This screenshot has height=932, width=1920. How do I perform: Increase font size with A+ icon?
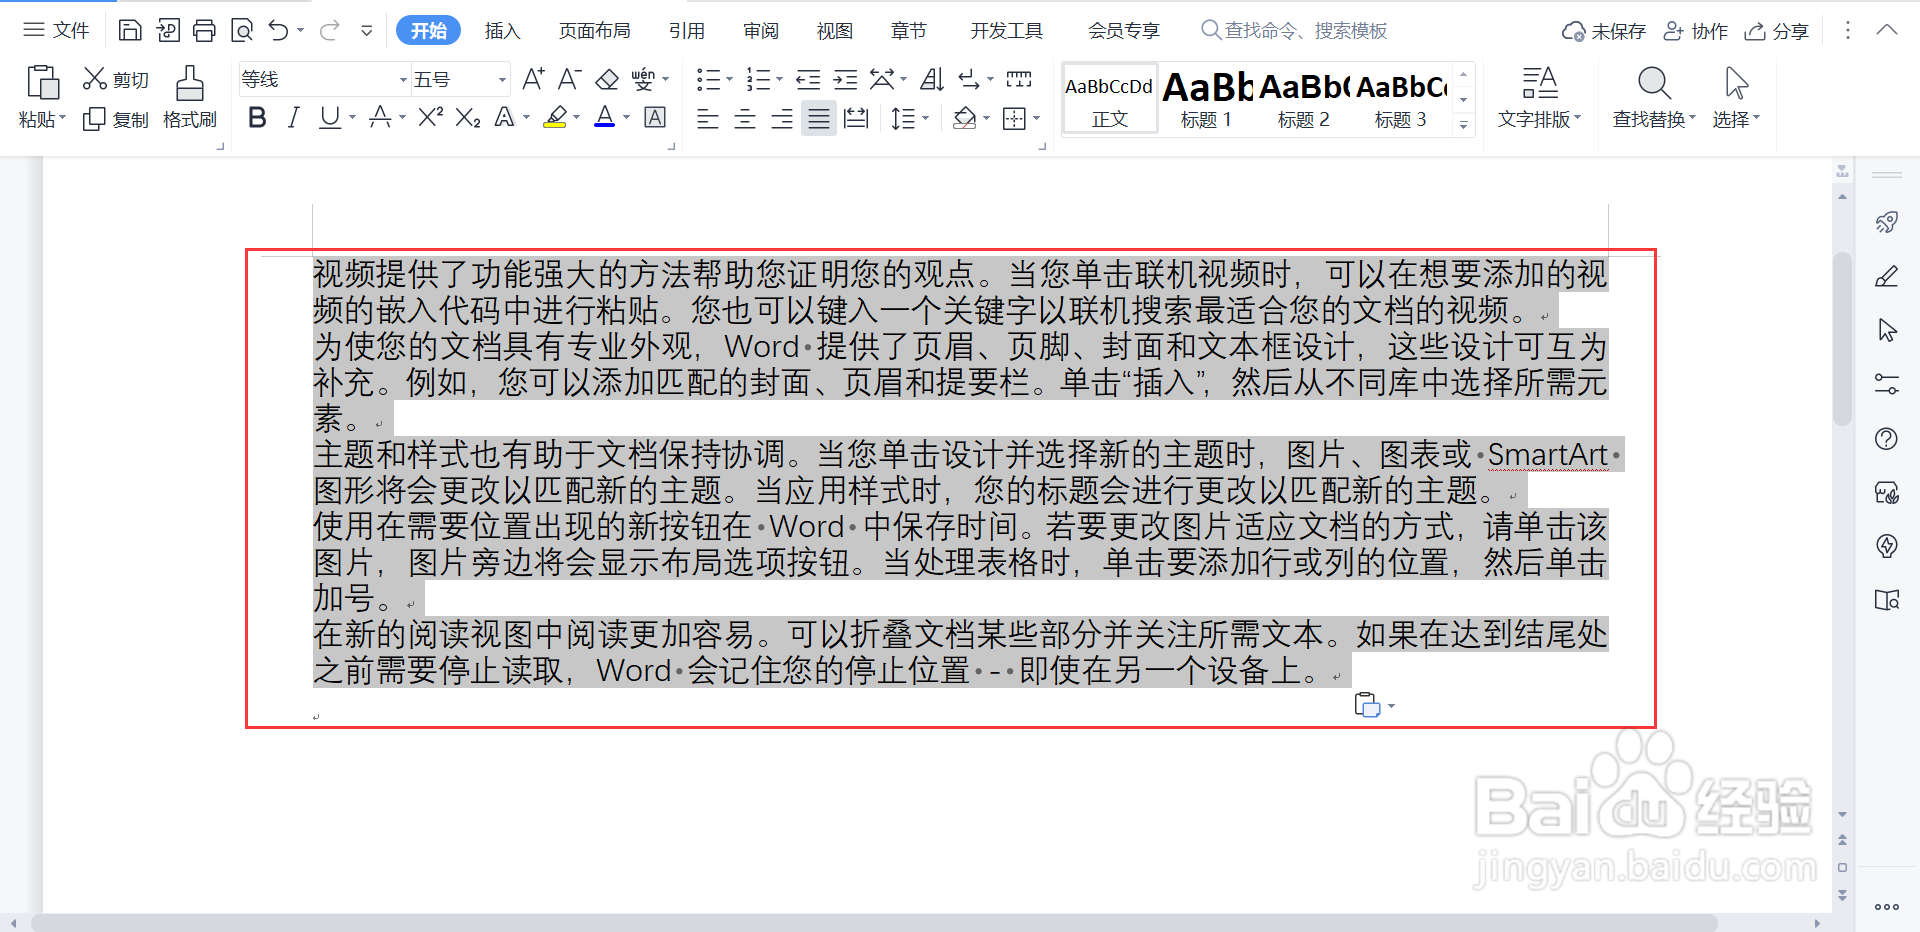click(533, 79)
